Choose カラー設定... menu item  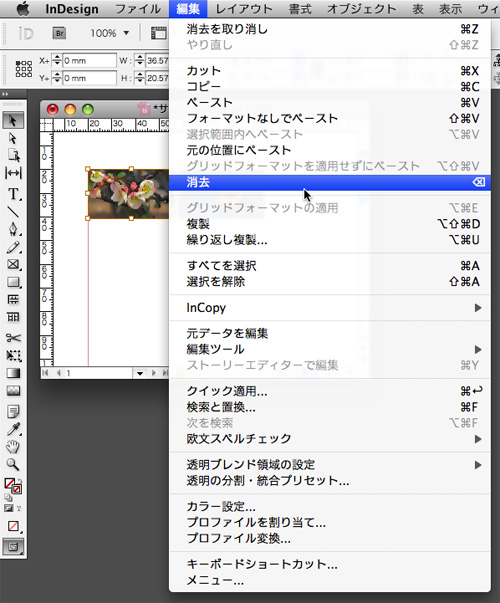pos(330,506)
